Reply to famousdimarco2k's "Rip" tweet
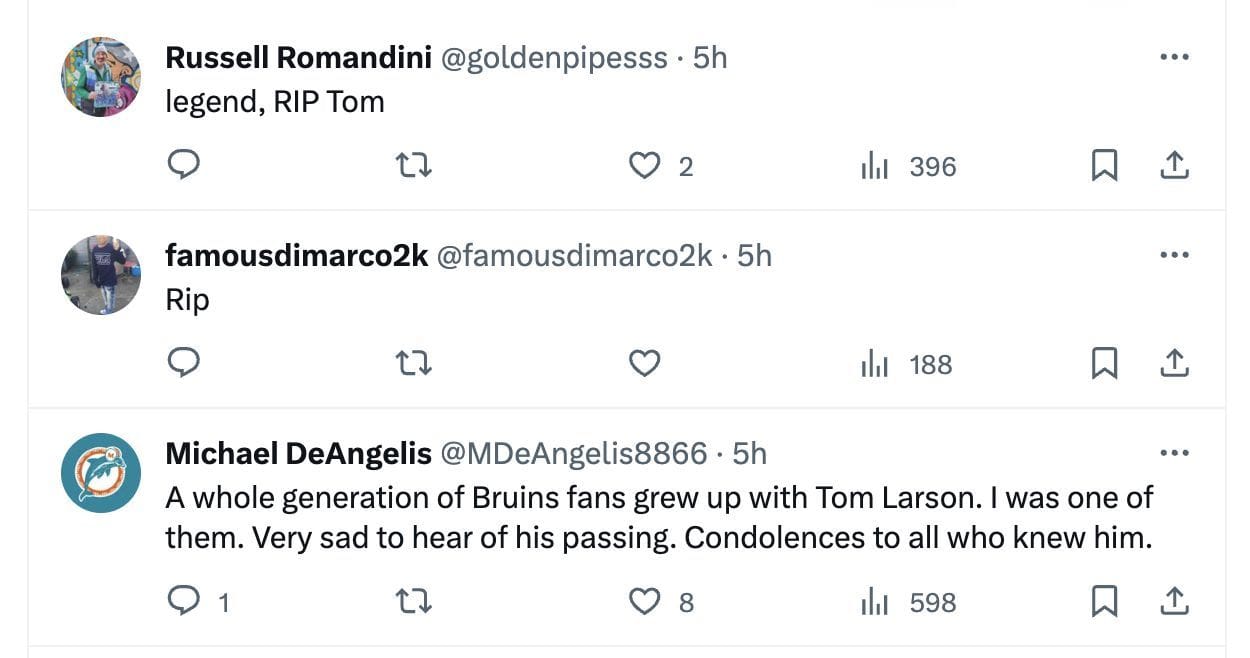Viewport: 1250px width, 658px height. (x=183, y=363)
